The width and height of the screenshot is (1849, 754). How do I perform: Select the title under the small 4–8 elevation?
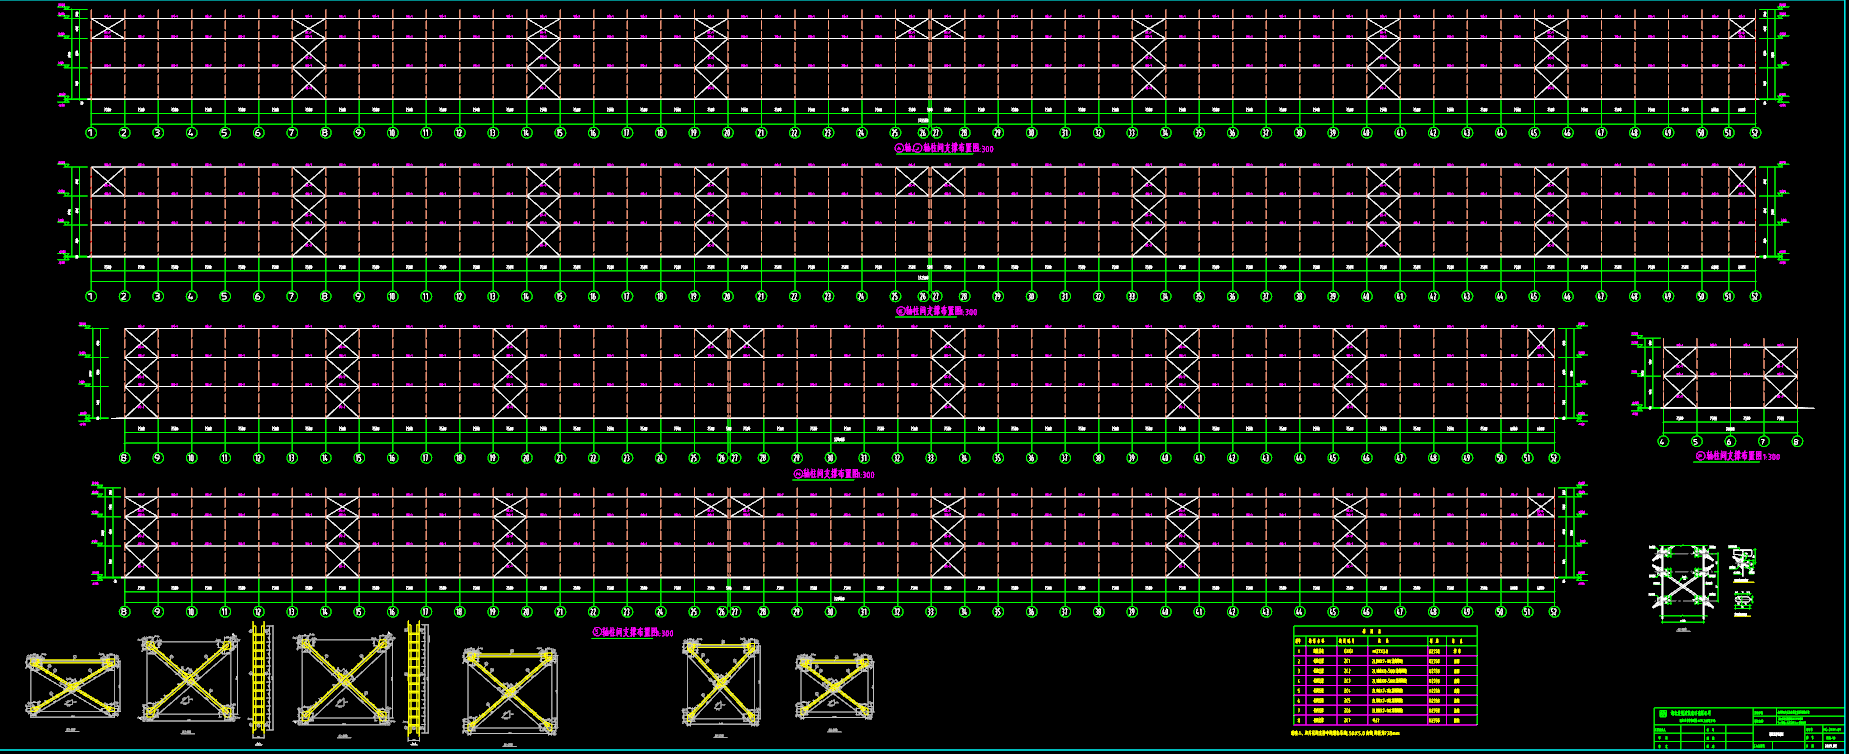pyautogui.click(x=1738, y=456)
